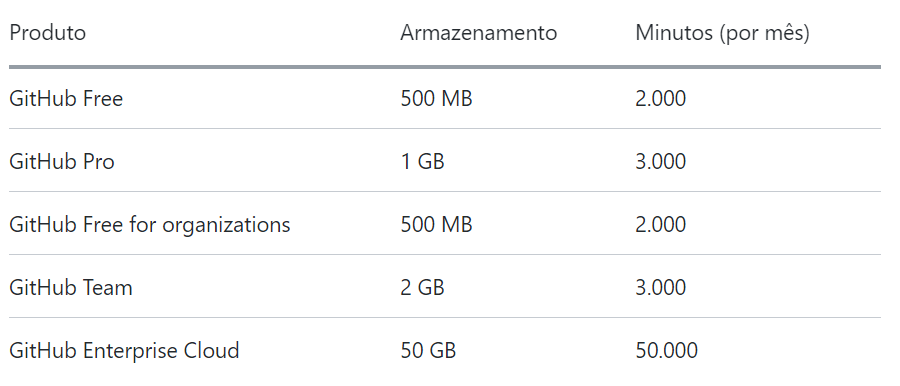The width and height of the screenshot is (900, 386).
Task: Select the GitHub Free product cell
Action: click(66, 99)
